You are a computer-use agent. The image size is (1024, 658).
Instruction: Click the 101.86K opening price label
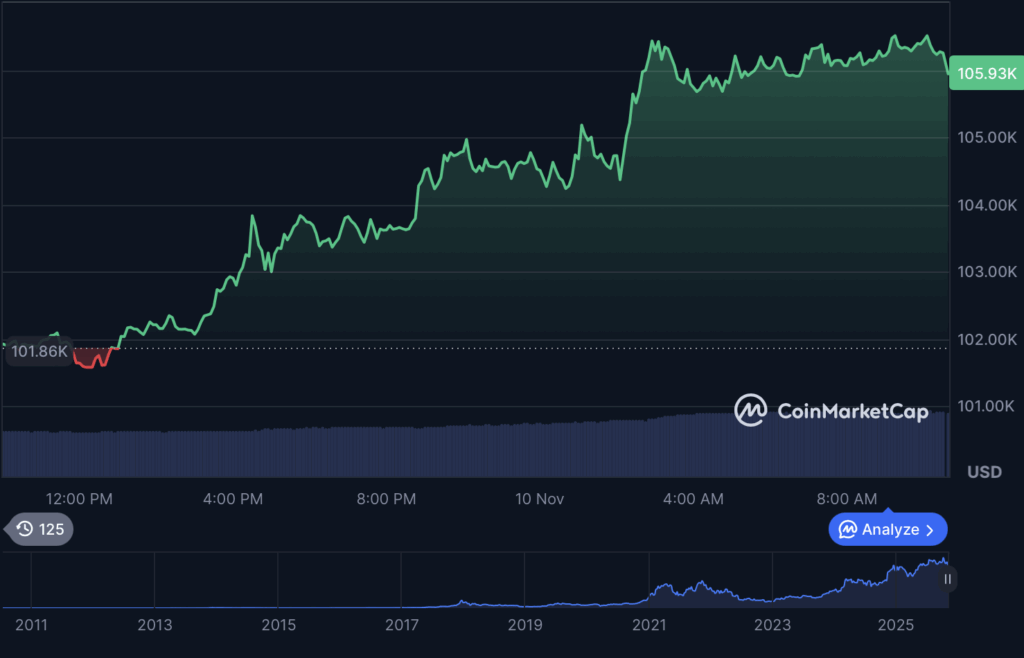click(x=36, y=352)
